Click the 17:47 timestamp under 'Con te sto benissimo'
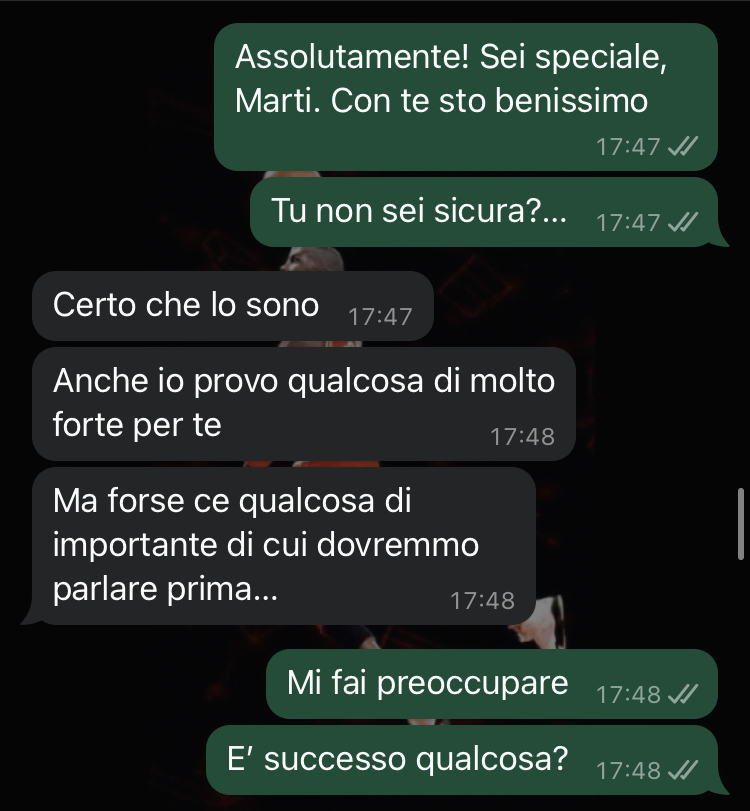This screenshot has width=750, height=811. point(628,146)
